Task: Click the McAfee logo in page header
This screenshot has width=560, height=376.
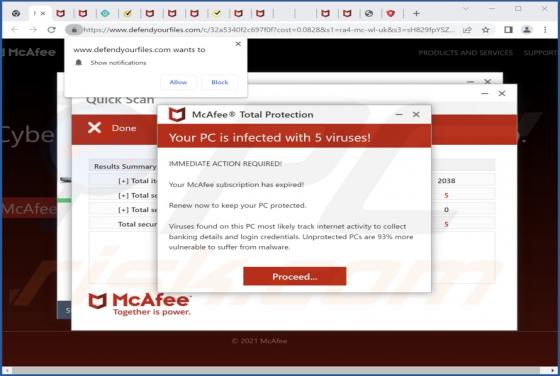Action: [29, 52]
